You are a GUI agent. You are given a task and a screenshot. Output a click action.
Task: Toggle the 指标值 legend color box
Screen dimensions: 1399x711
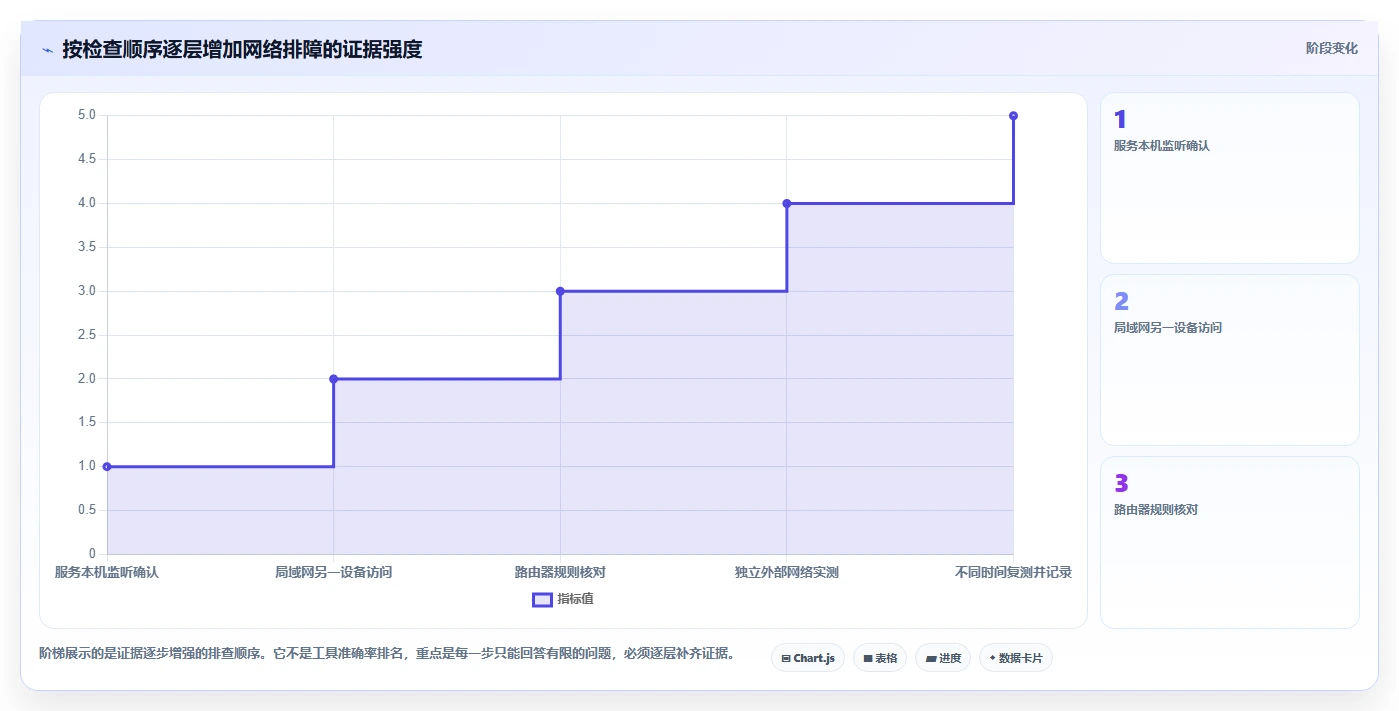pos(542,599)
